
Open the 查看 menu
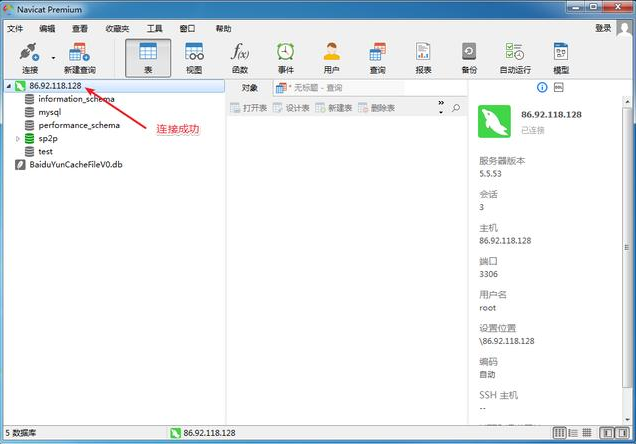click(80, 28)
